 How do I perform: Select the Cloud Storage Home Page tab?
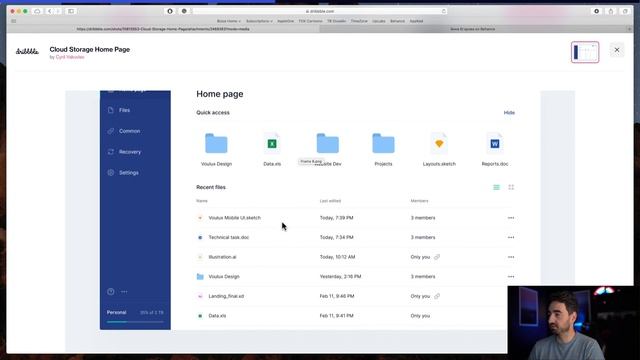163,29
